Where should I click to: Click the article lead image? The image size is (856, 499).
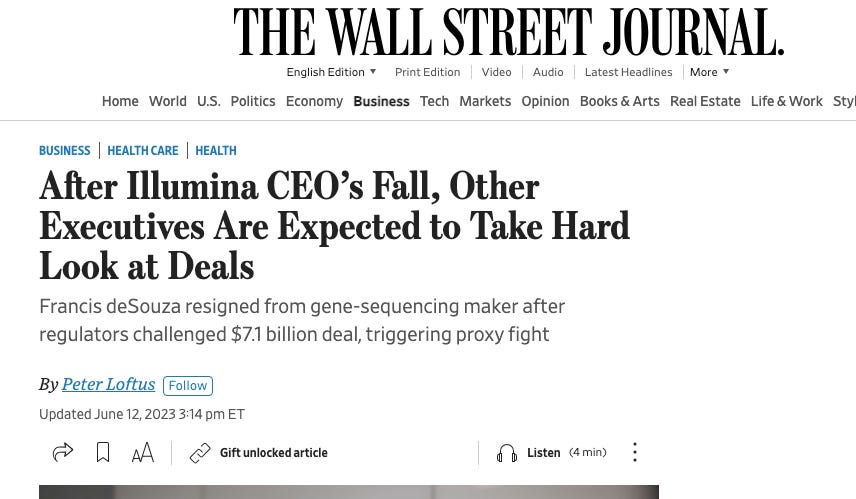coord(349,492)
